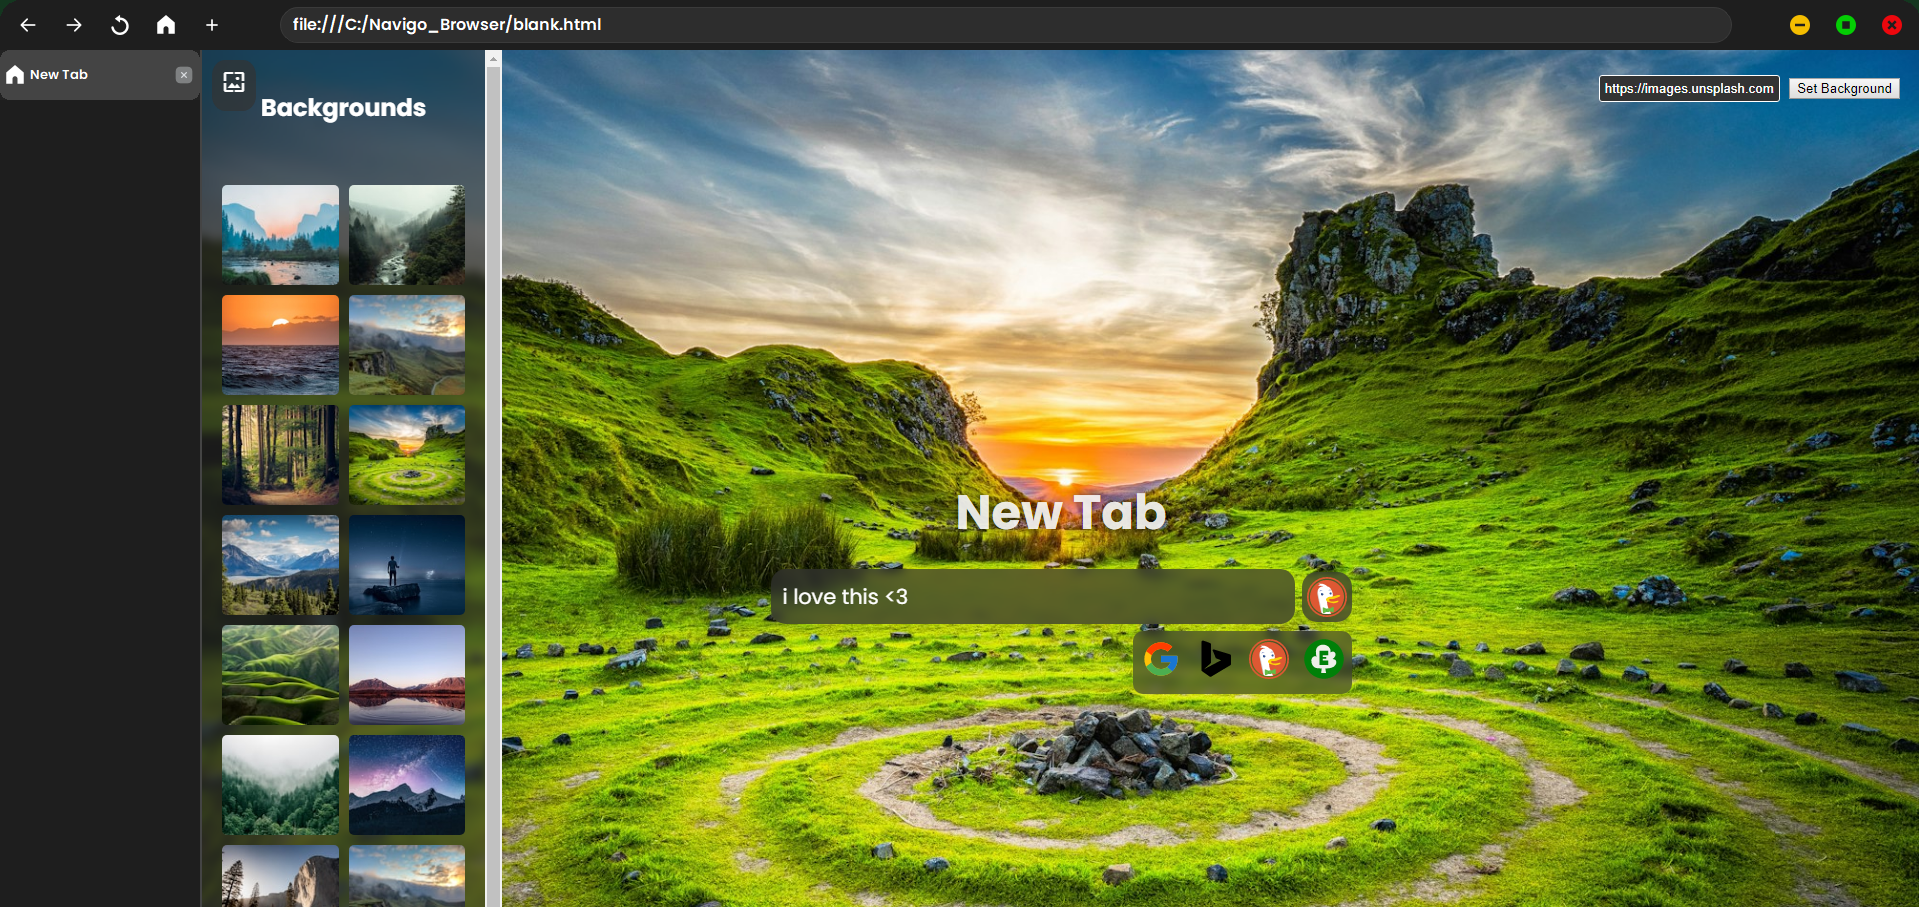Choose DuckDuckGo in the search engine row
Screen dimensions: 1919x907
pos(1268,659)
